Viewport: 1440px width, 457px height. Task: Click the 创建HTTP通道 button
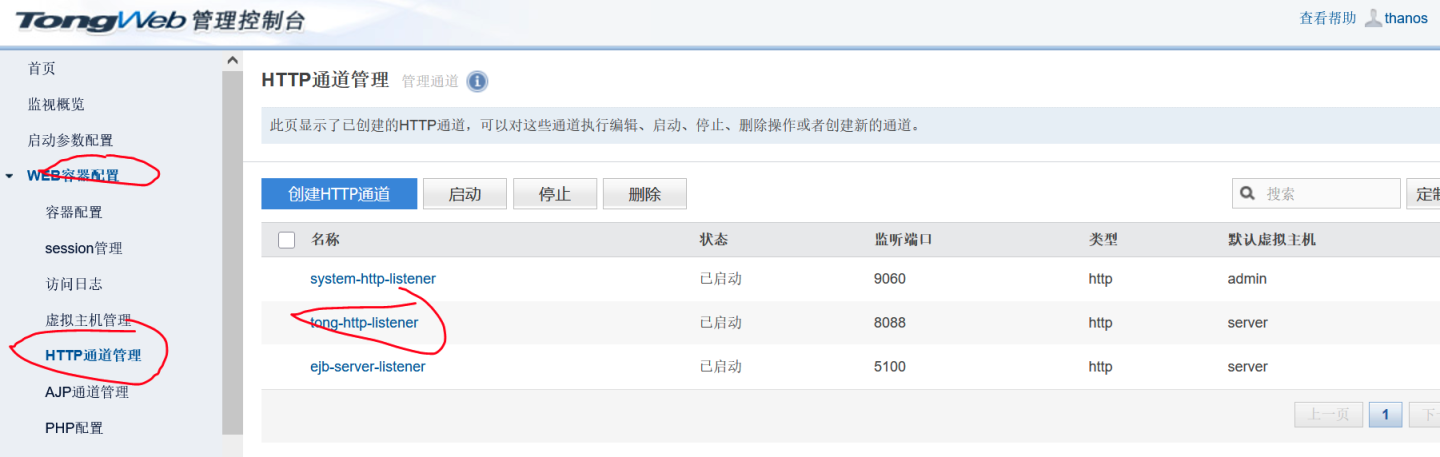click(x=339, y=194)
